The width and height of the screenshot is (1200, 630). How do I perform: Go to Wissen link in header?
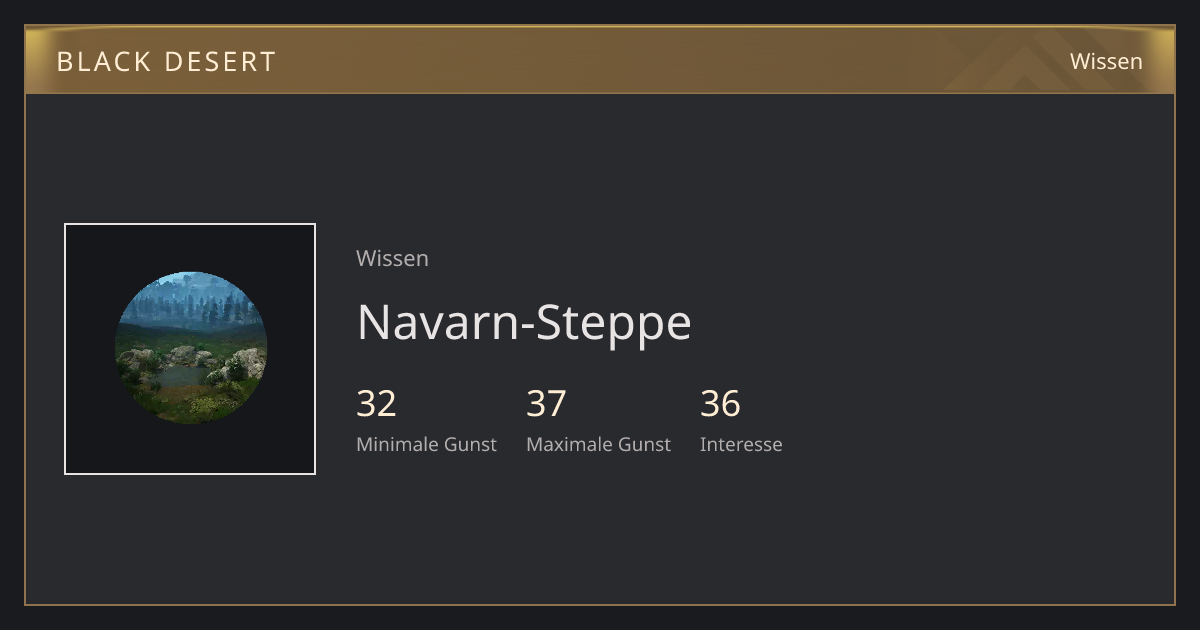point(1106,61)
